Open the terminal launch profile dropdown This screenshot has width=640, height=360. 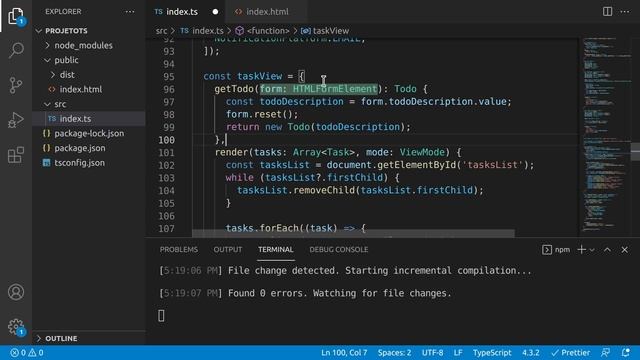tap(592, 250)
